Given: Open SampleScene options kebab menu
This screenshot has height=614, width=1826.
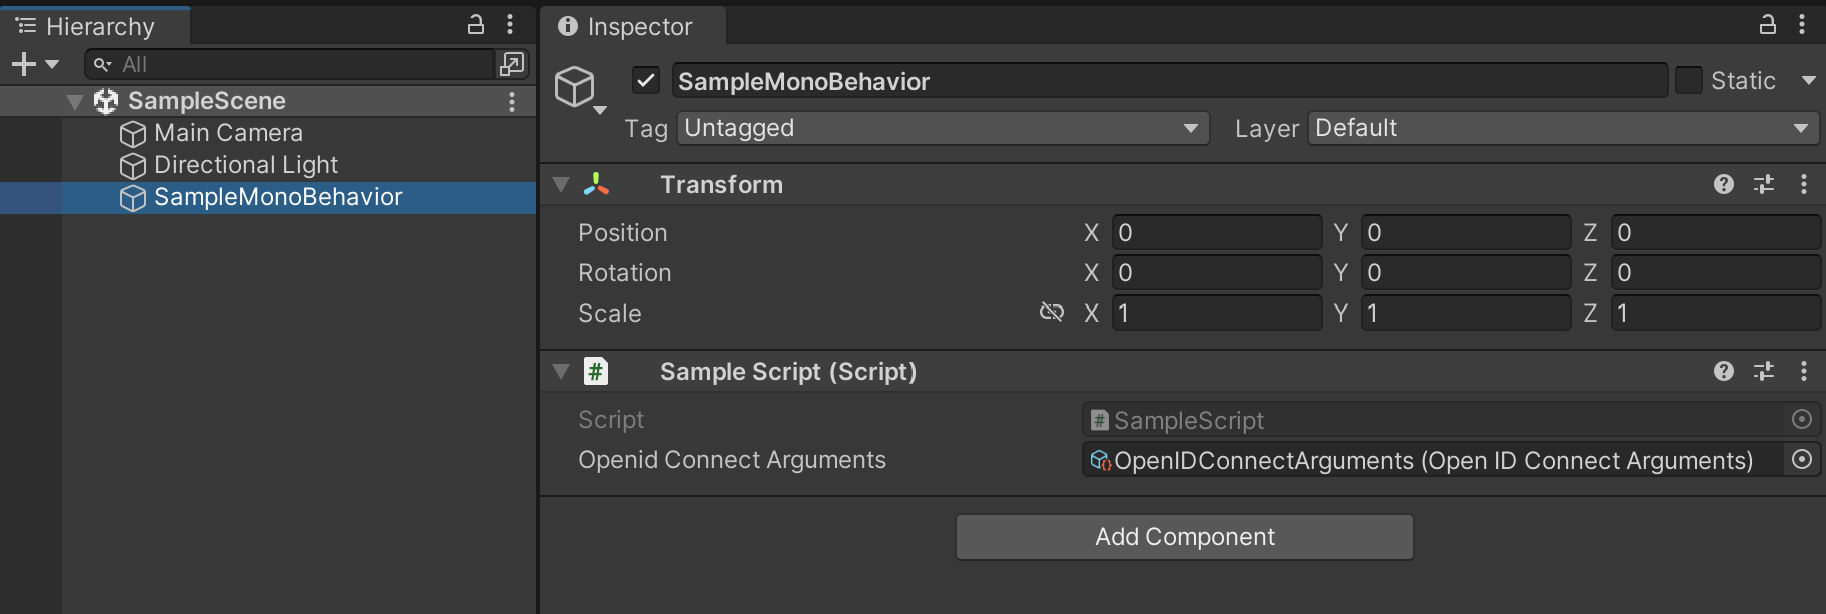Looking at the screenshot, I should click(512, 101).
